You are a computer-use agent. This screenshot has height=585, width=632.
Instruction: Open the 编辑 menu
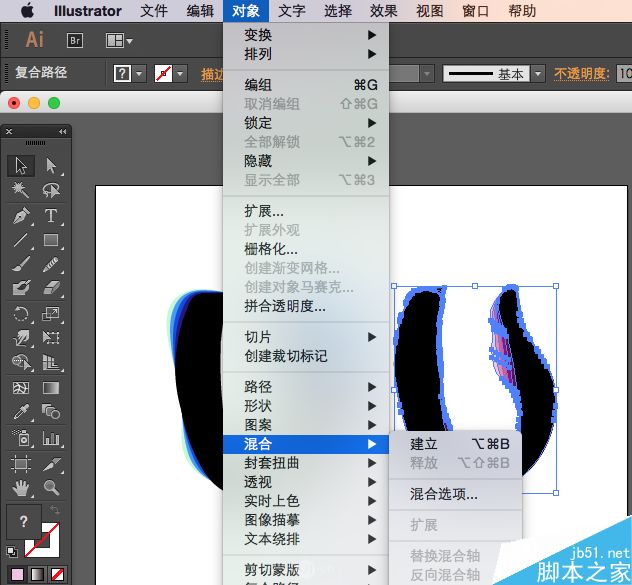(200, 11)
